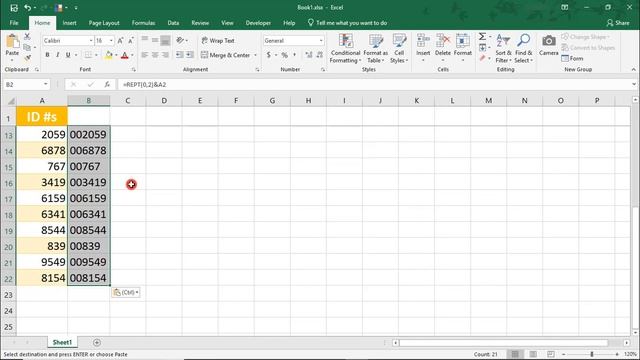Click Increase Indent icon
This screenshot has width=640, height=360.
[190, 55]
